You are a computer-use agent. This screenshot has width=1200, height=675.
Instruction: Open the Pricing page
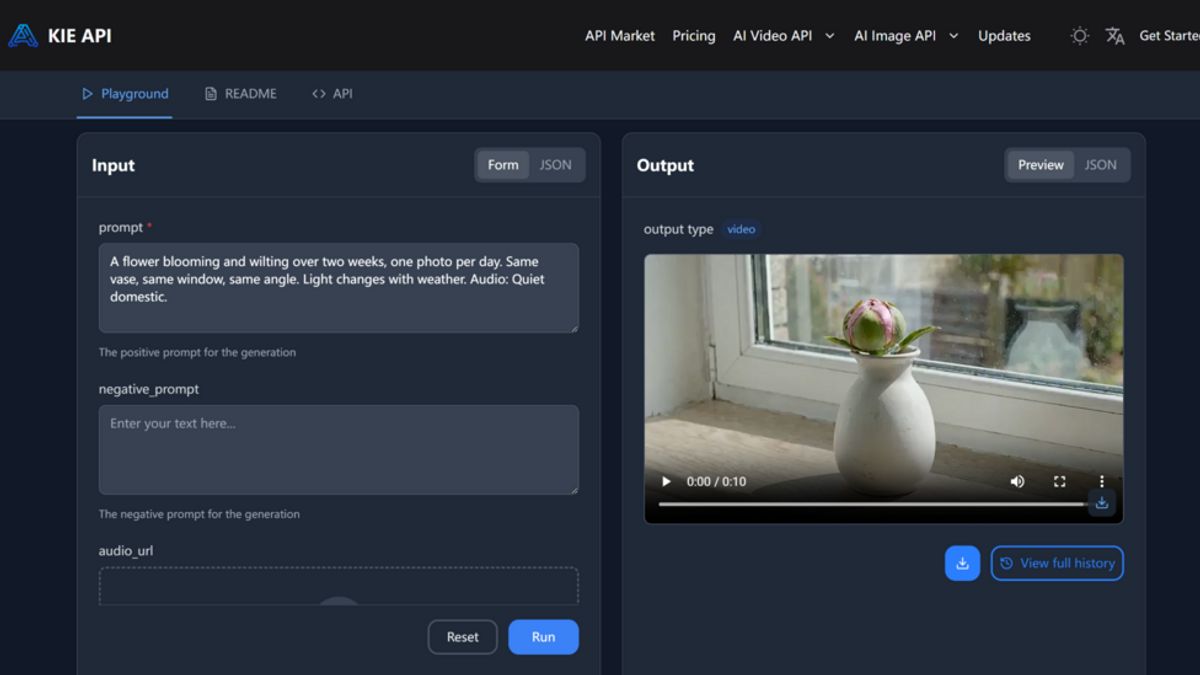694,36
